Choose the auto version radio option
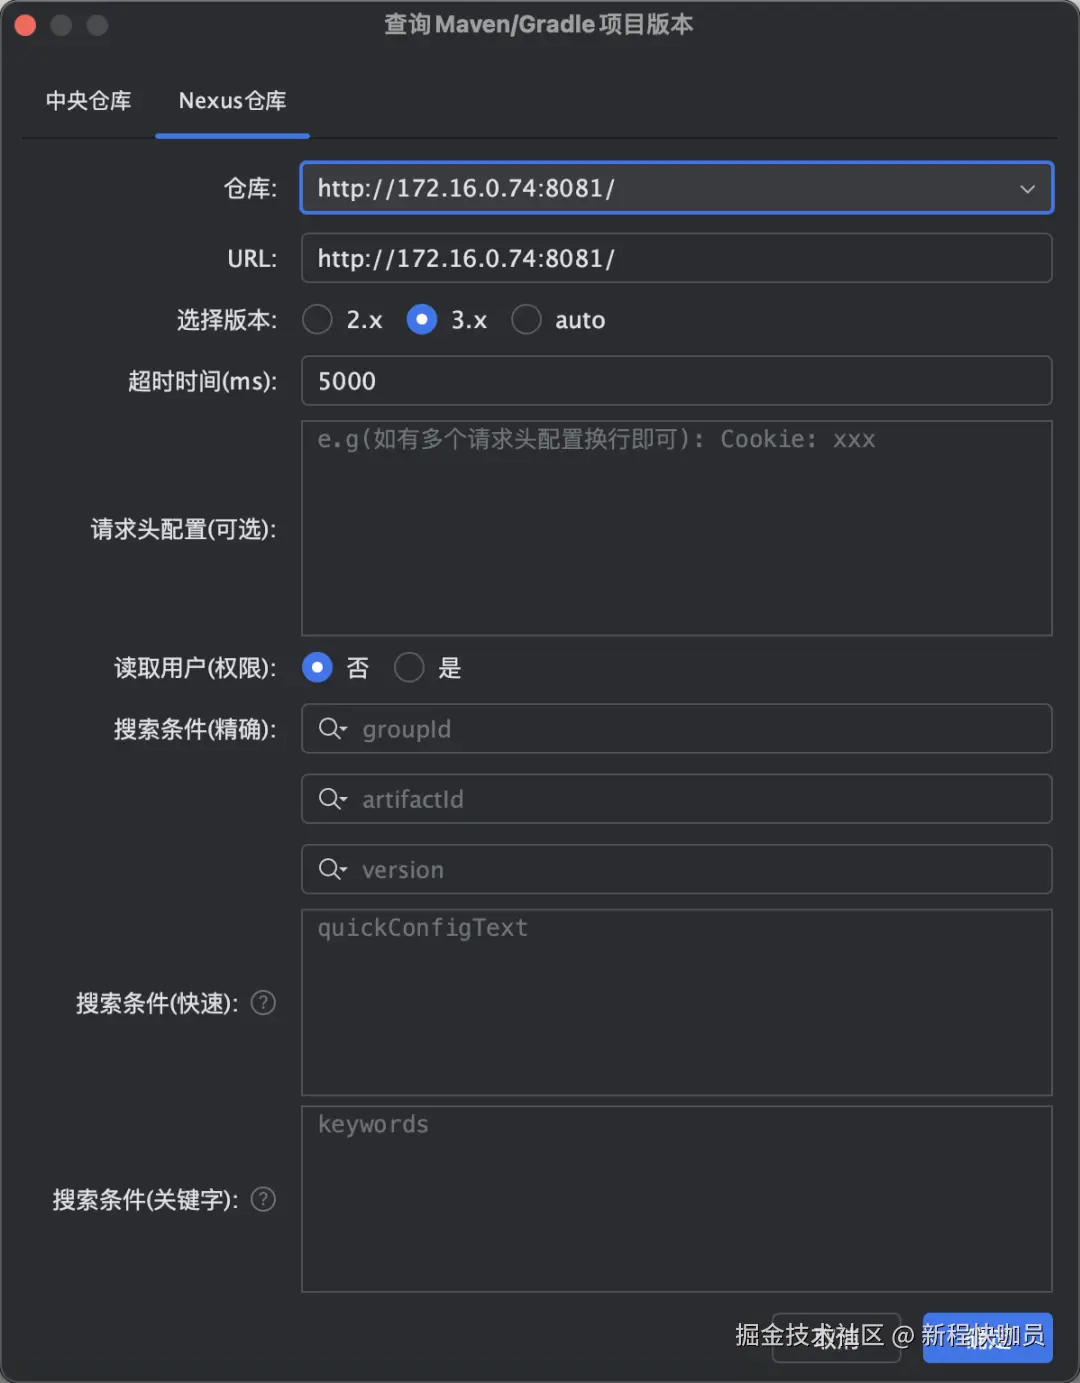Screen dimensions: 1080x1383 [x=526, y=320]
